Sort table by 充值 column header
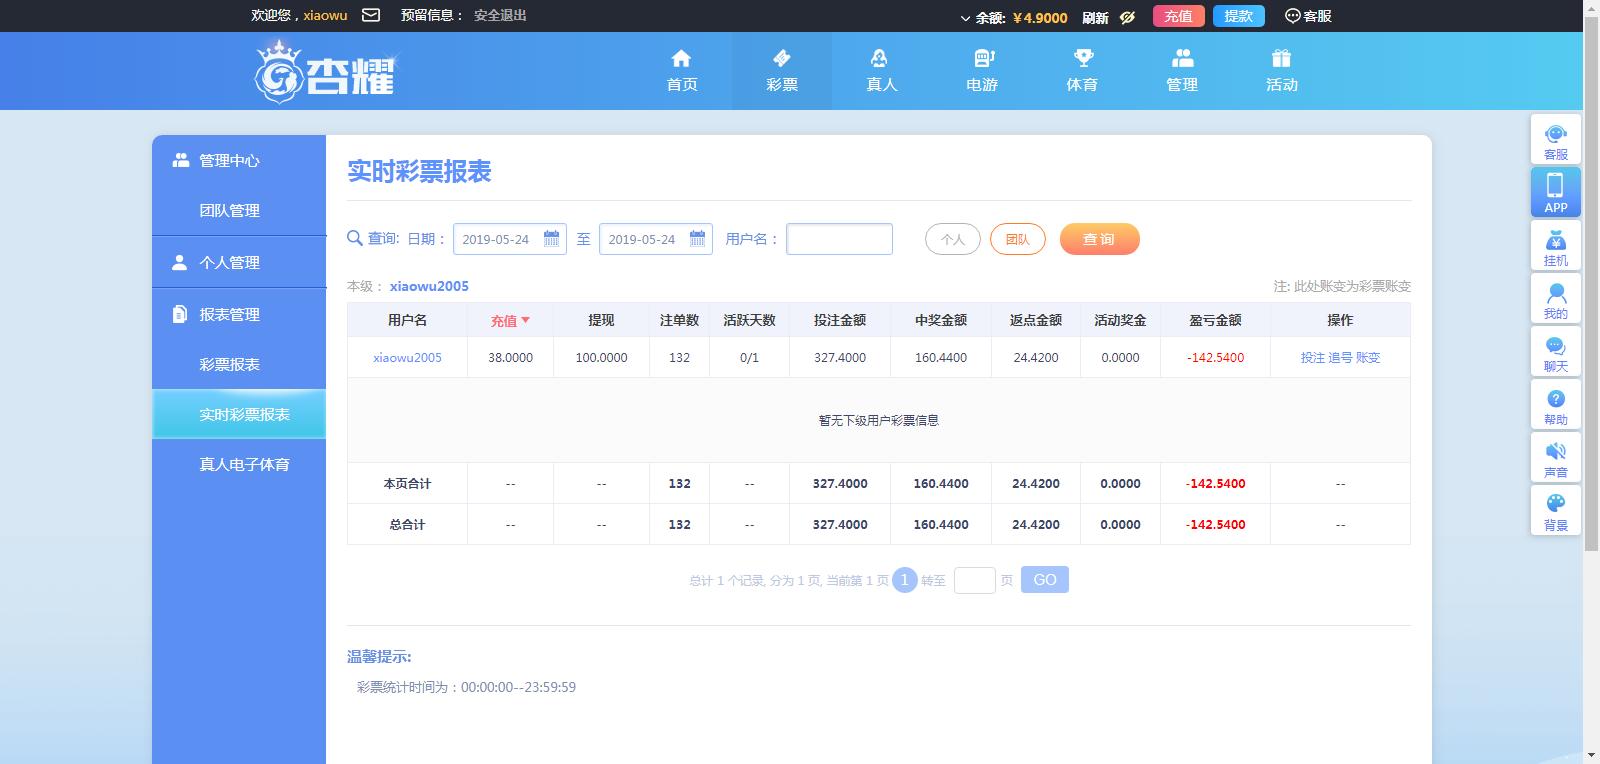Image resolution: width=1600 pixels, height=764 pixels. click(510, 320)
